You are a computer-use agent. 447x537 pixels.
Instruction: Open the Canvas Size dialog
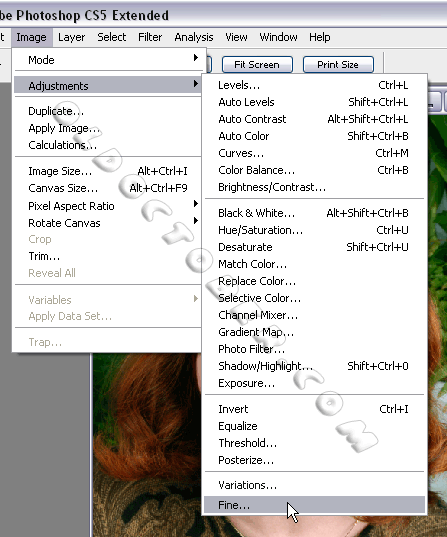[108, 188]
